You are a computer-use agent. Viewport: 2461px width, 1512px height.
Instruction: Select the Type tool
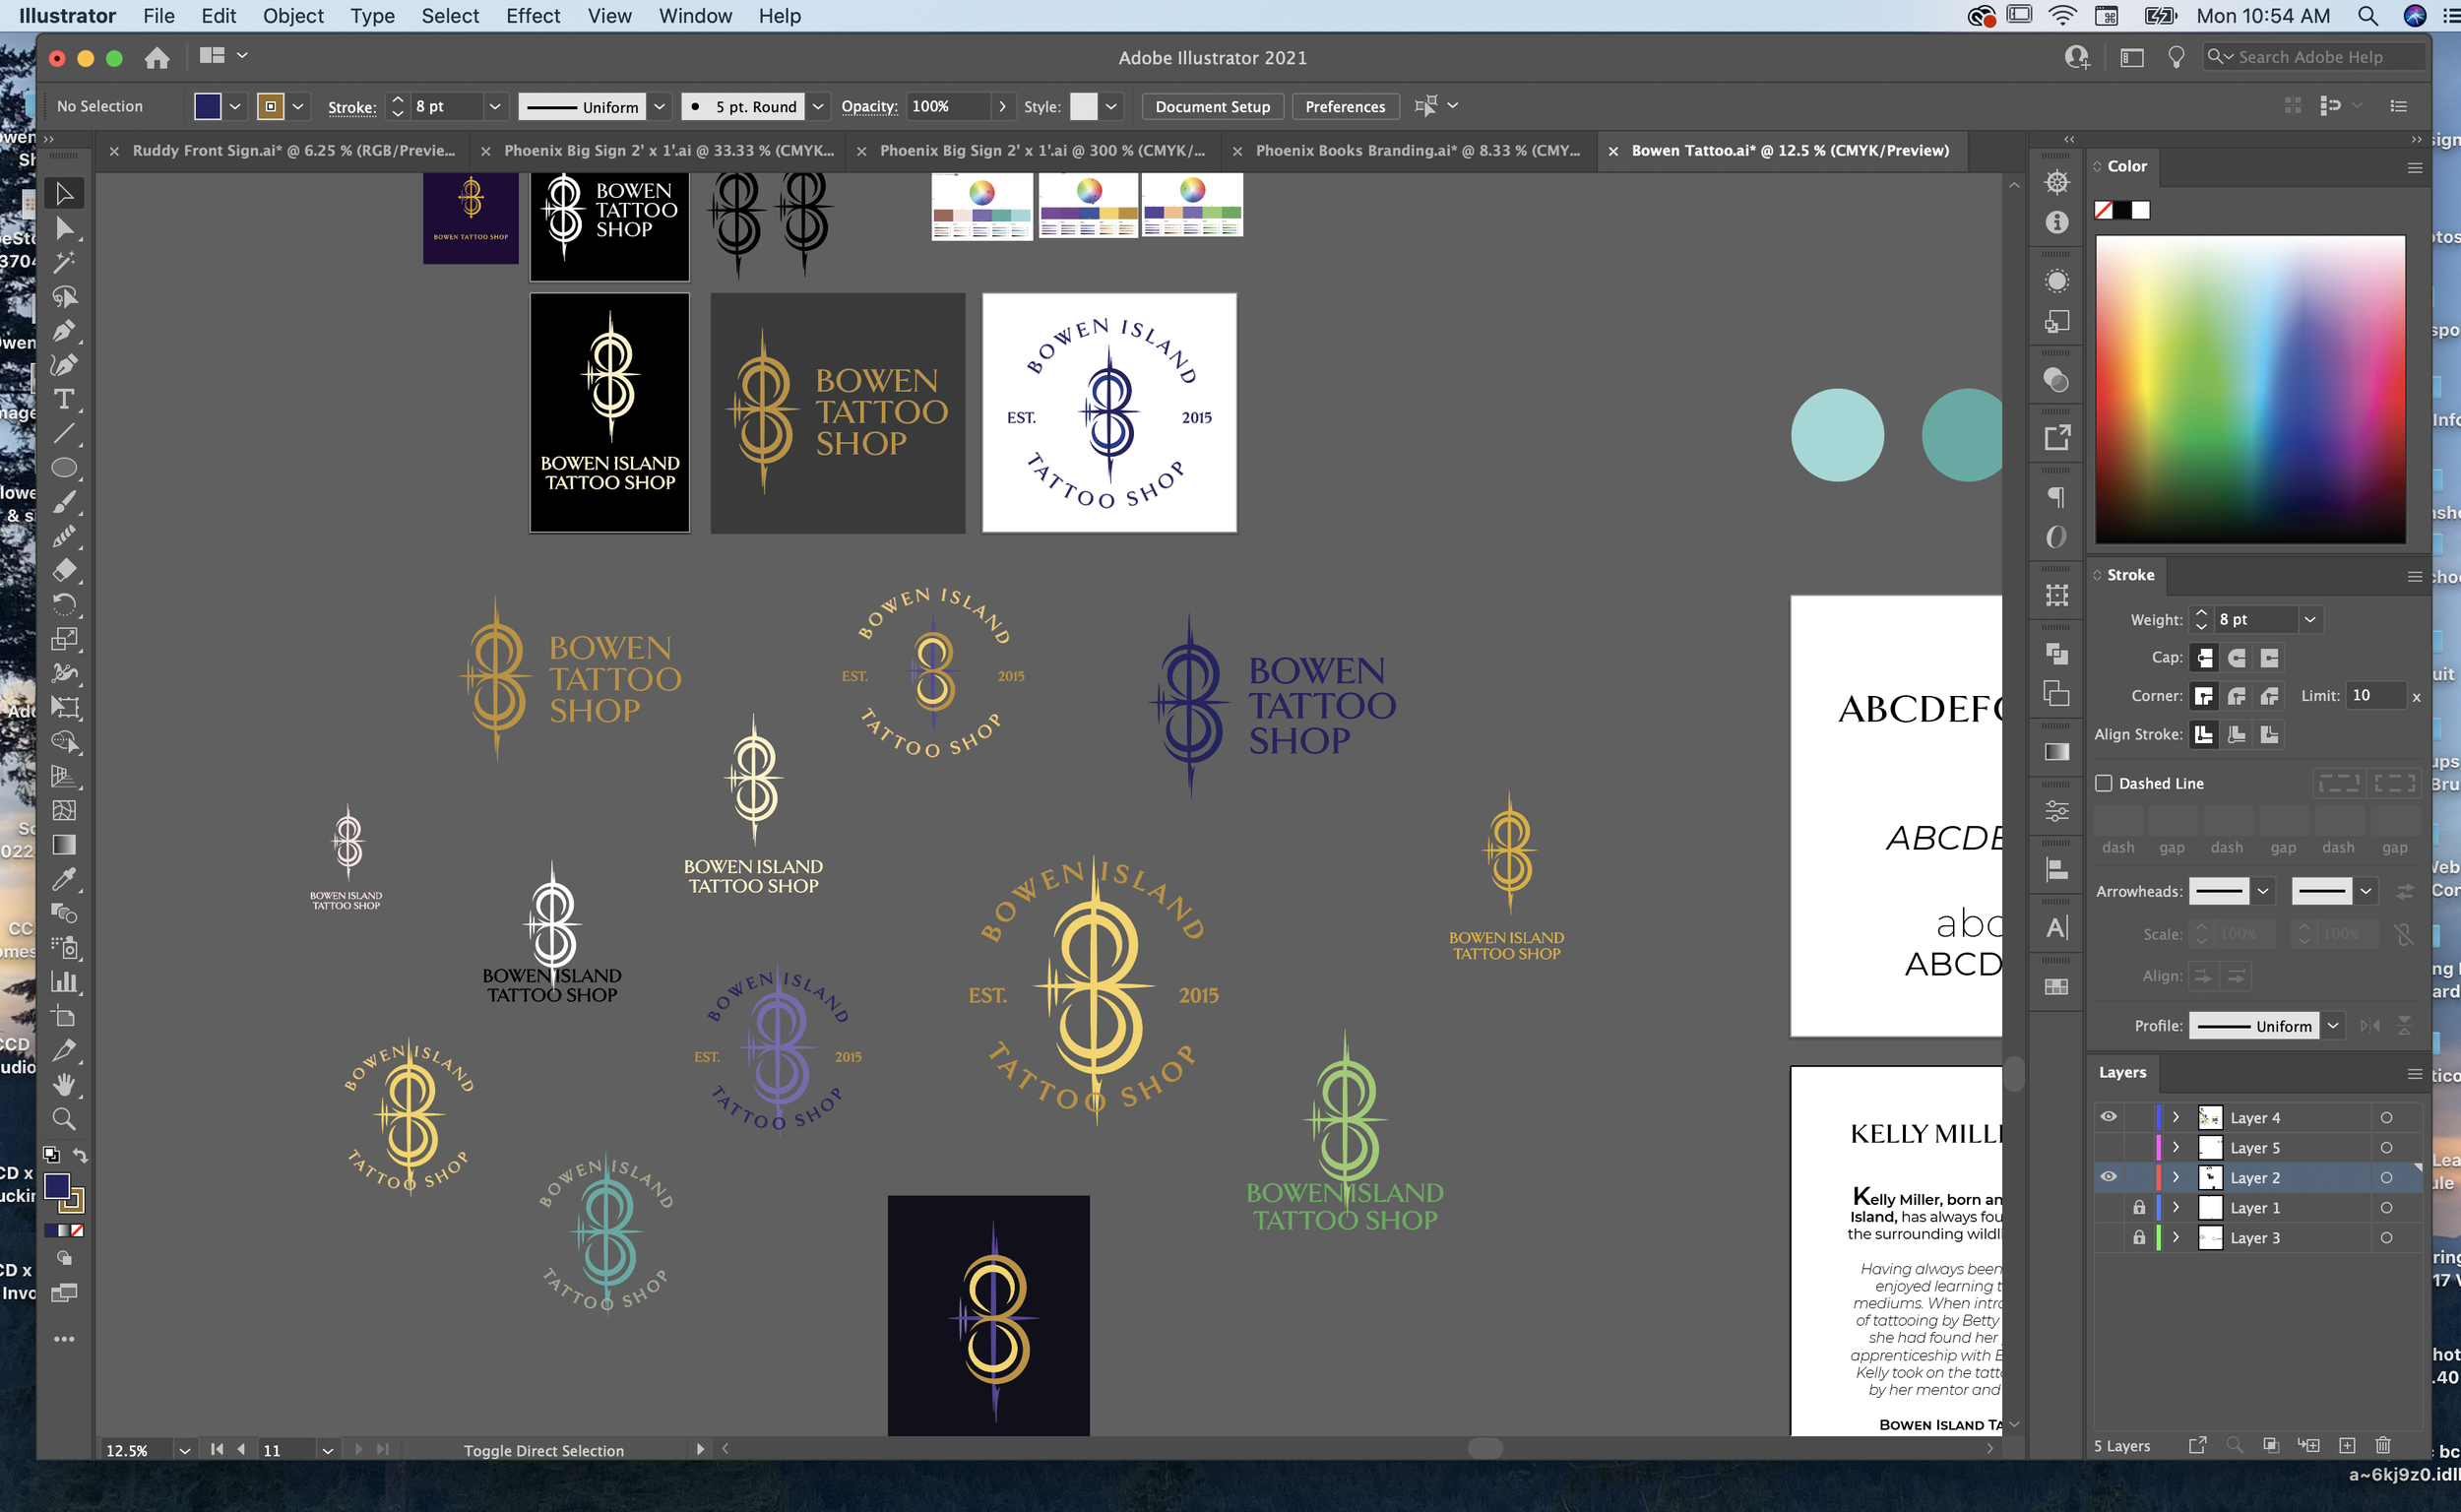(64, 399)
